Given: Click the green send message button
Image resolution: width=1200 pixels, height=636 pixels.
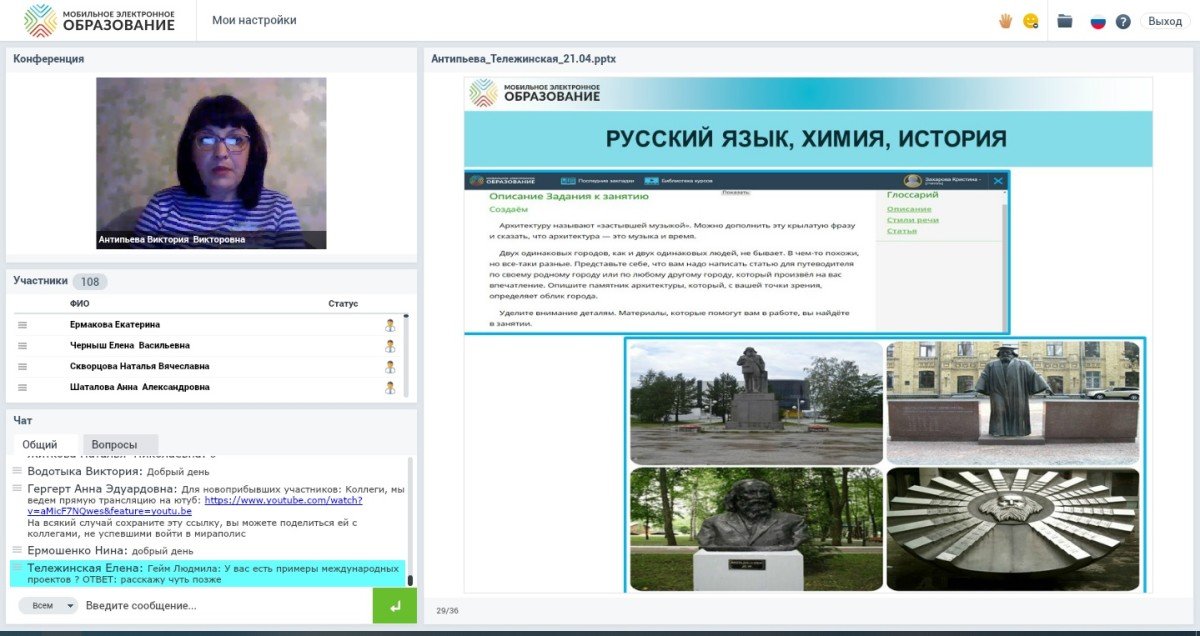Looking at the screenshot, I should [395, 606].
